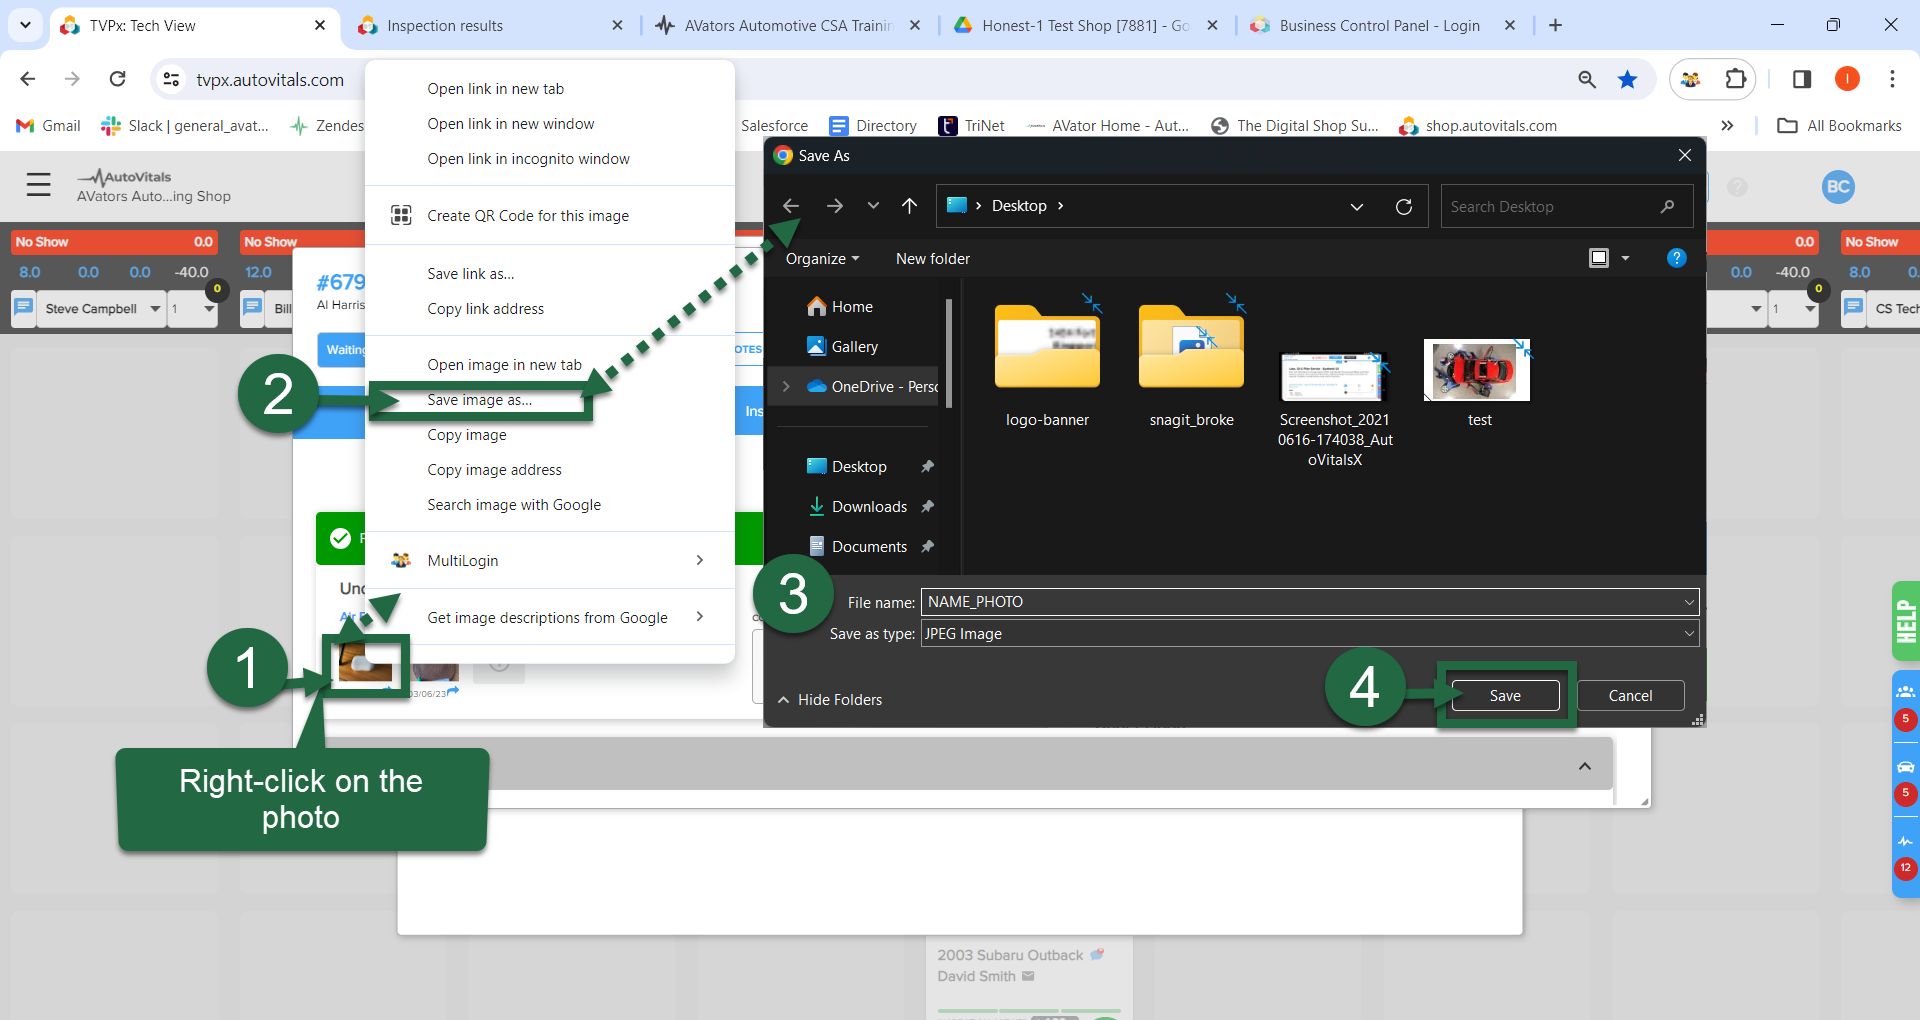Open the Save as type dropdown

pos(1309,634)
